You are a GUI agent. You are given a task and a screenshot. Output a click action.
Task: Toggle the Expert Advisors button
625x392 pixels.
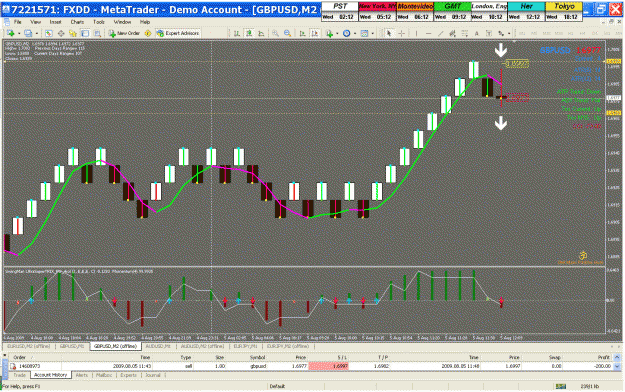point(178,33)
